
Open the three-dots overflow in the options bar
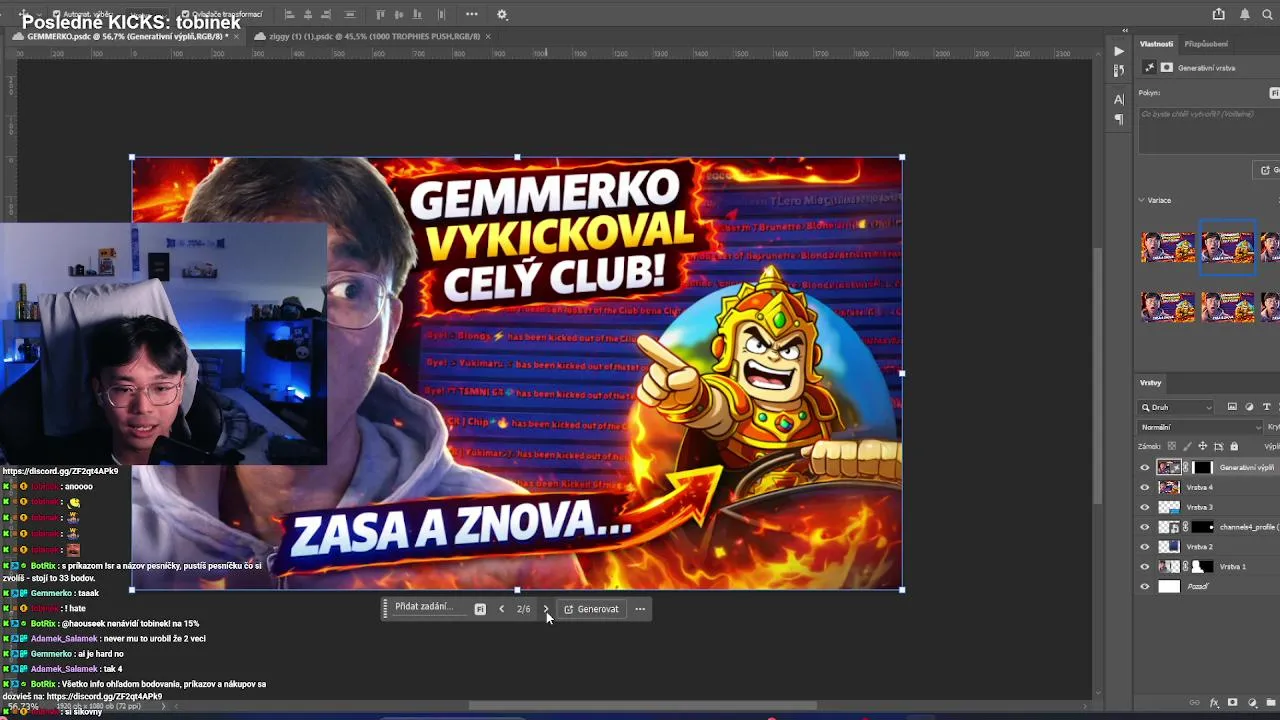[x=472, y=14]
